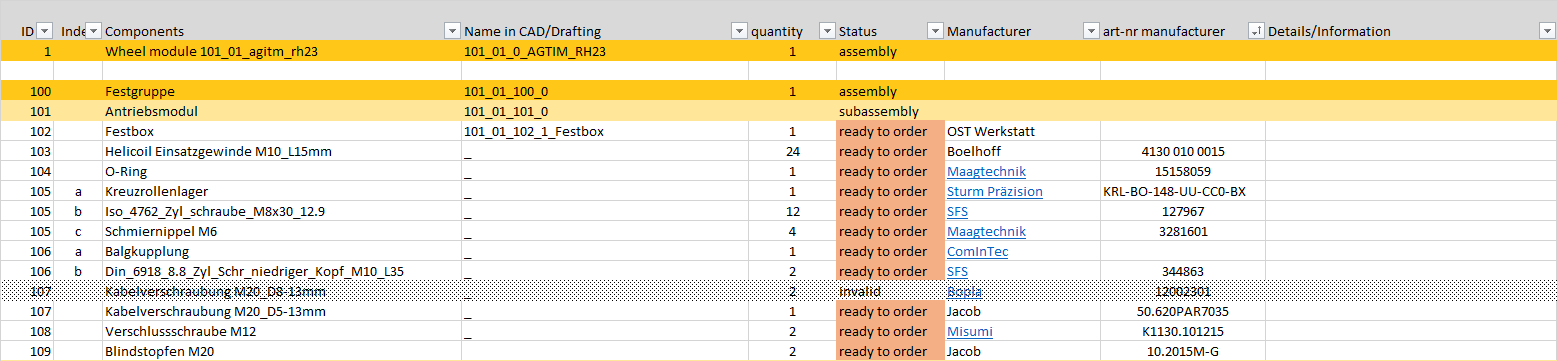
Task: Select the 'Kreuzrollenlager' cell
Action: [x=282, y=191]
